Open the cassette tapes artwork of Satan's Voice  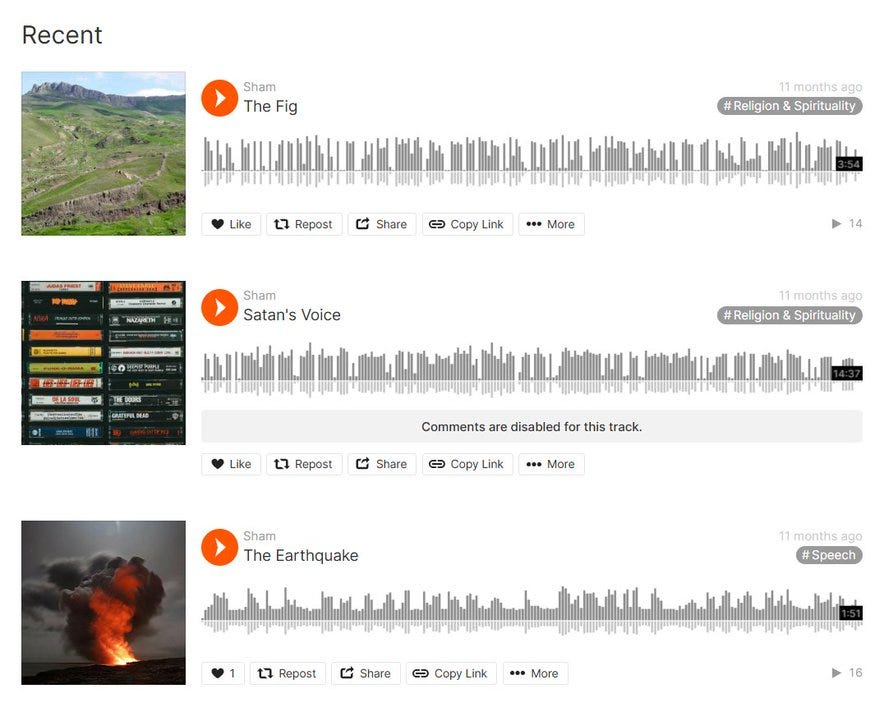(x=103, y=363)
